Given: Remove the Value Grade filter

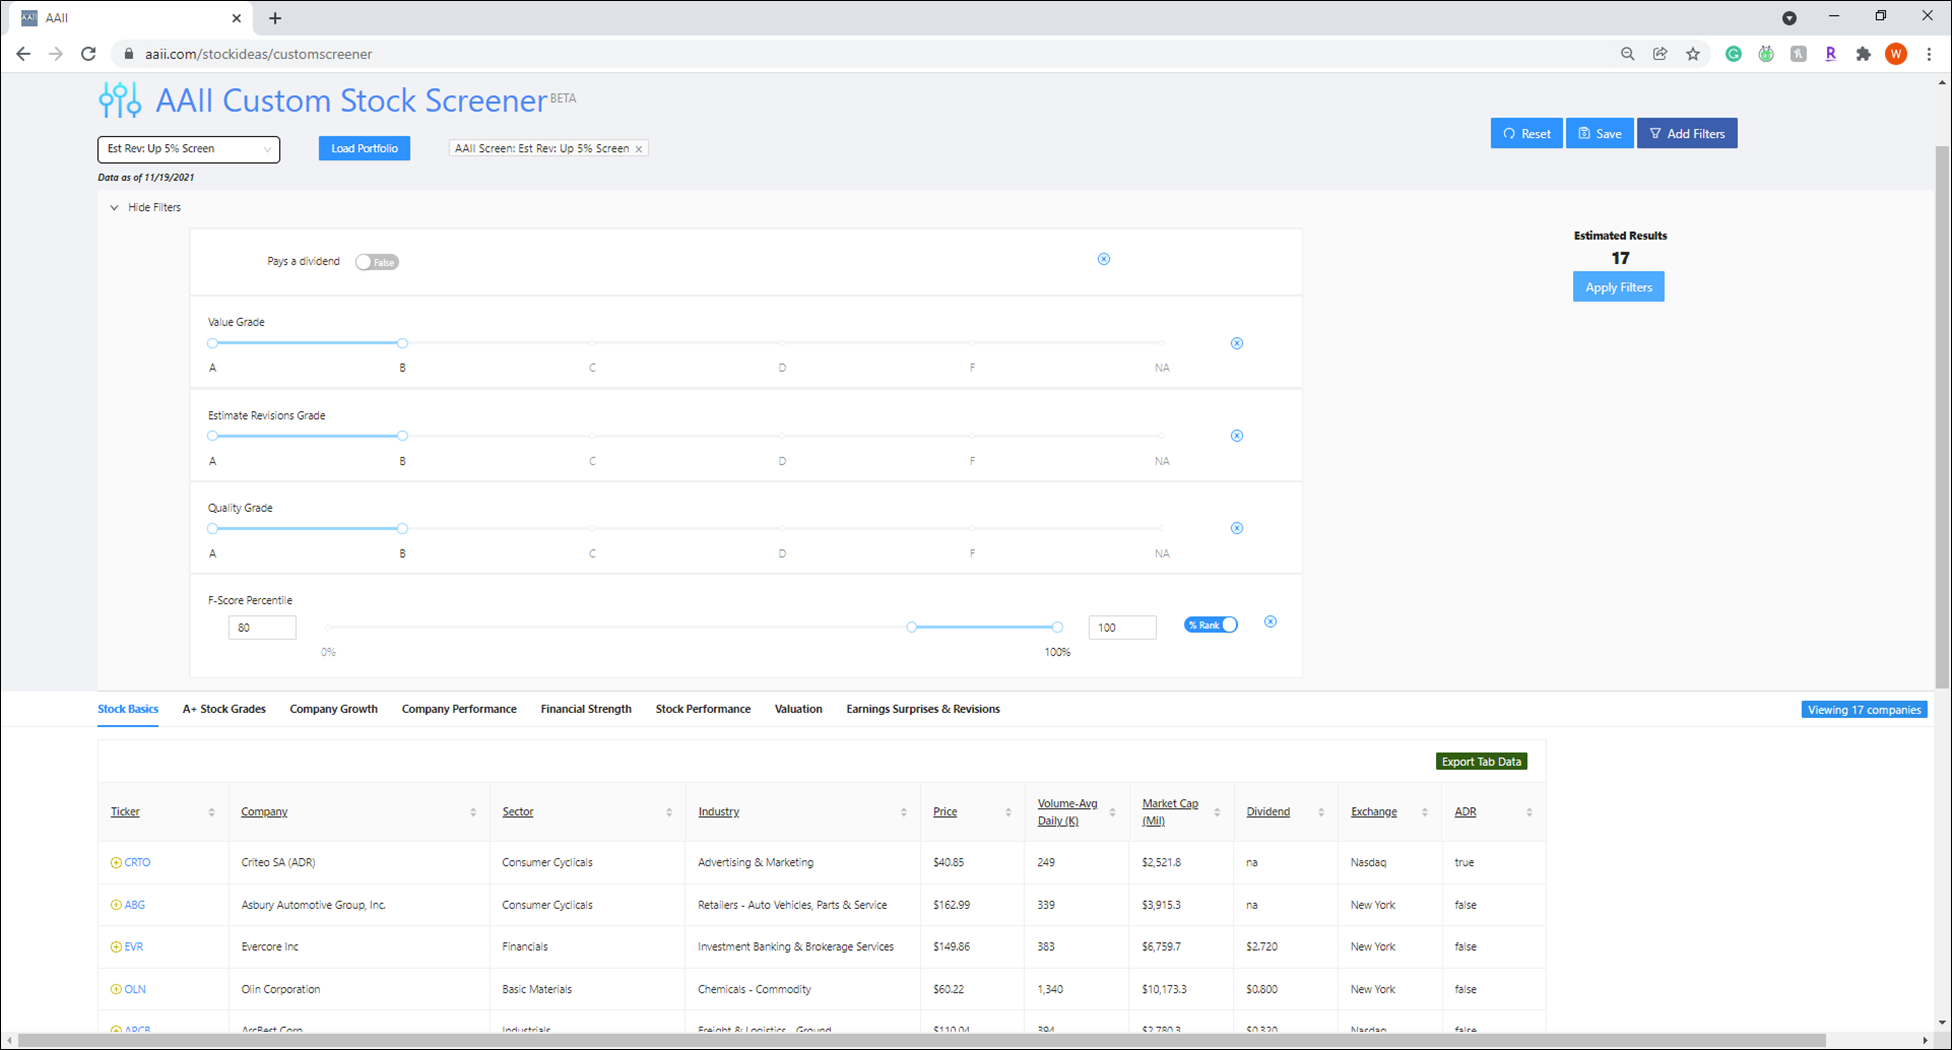Looking at the screenshot, I should click(1237, 343).
